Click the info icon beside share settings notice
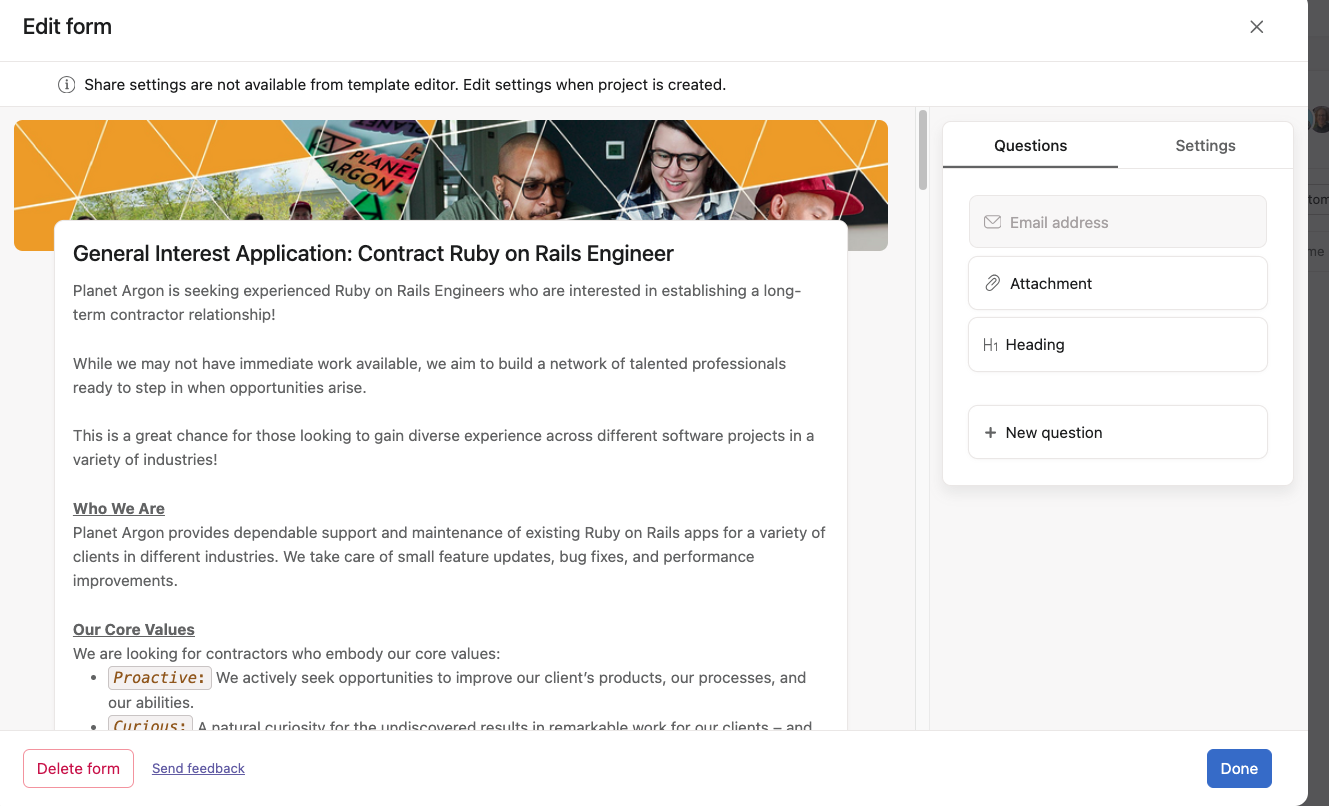Viewport: 1329px width, 806px height. 67,85
